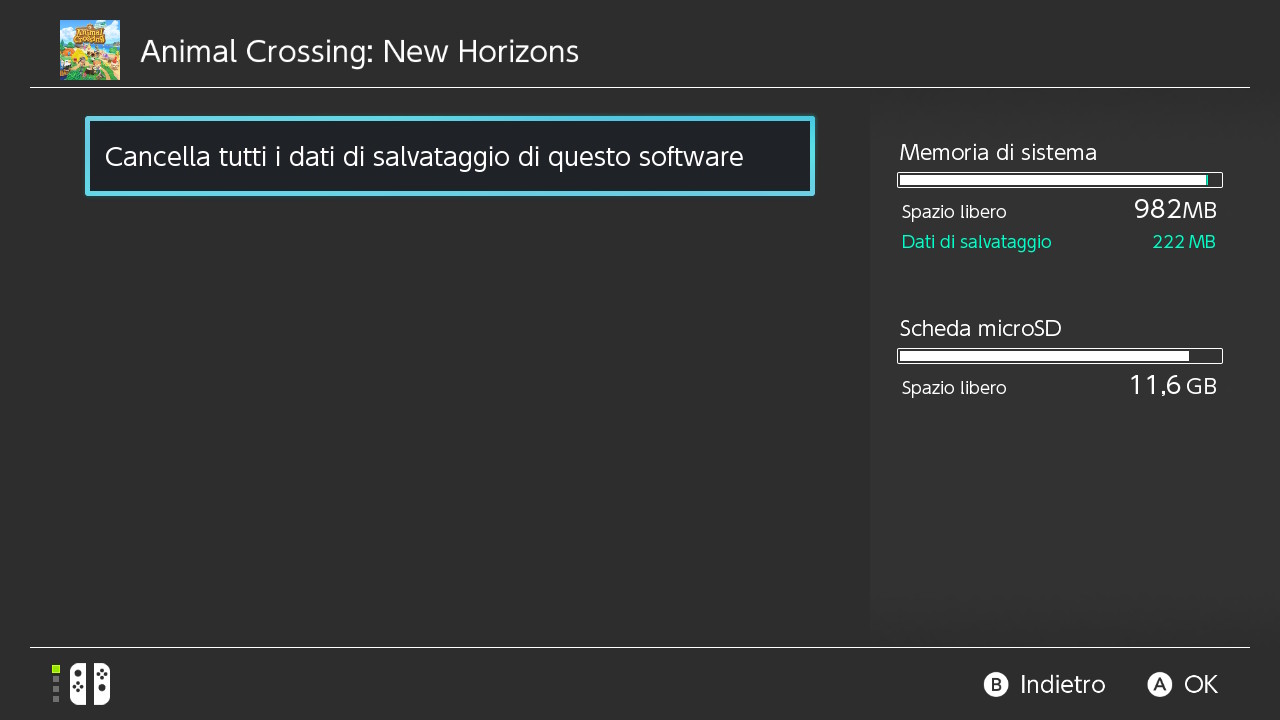Go back with the Indietro label
The width and height of the screenshot is (1280, 720).
(x=1062, y=685)
